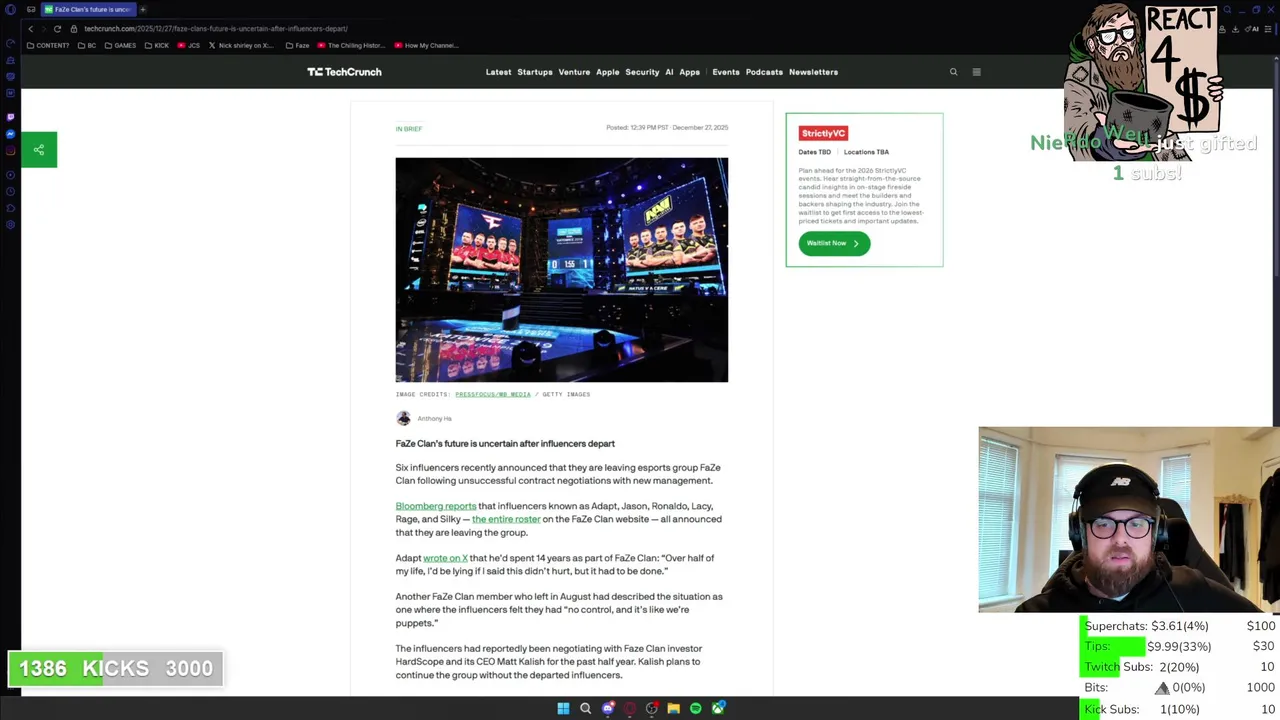Image resolution: width=1280 pixels, height=720 pixels.
Task: Open a new browser tab with plus
Action: 142,9
